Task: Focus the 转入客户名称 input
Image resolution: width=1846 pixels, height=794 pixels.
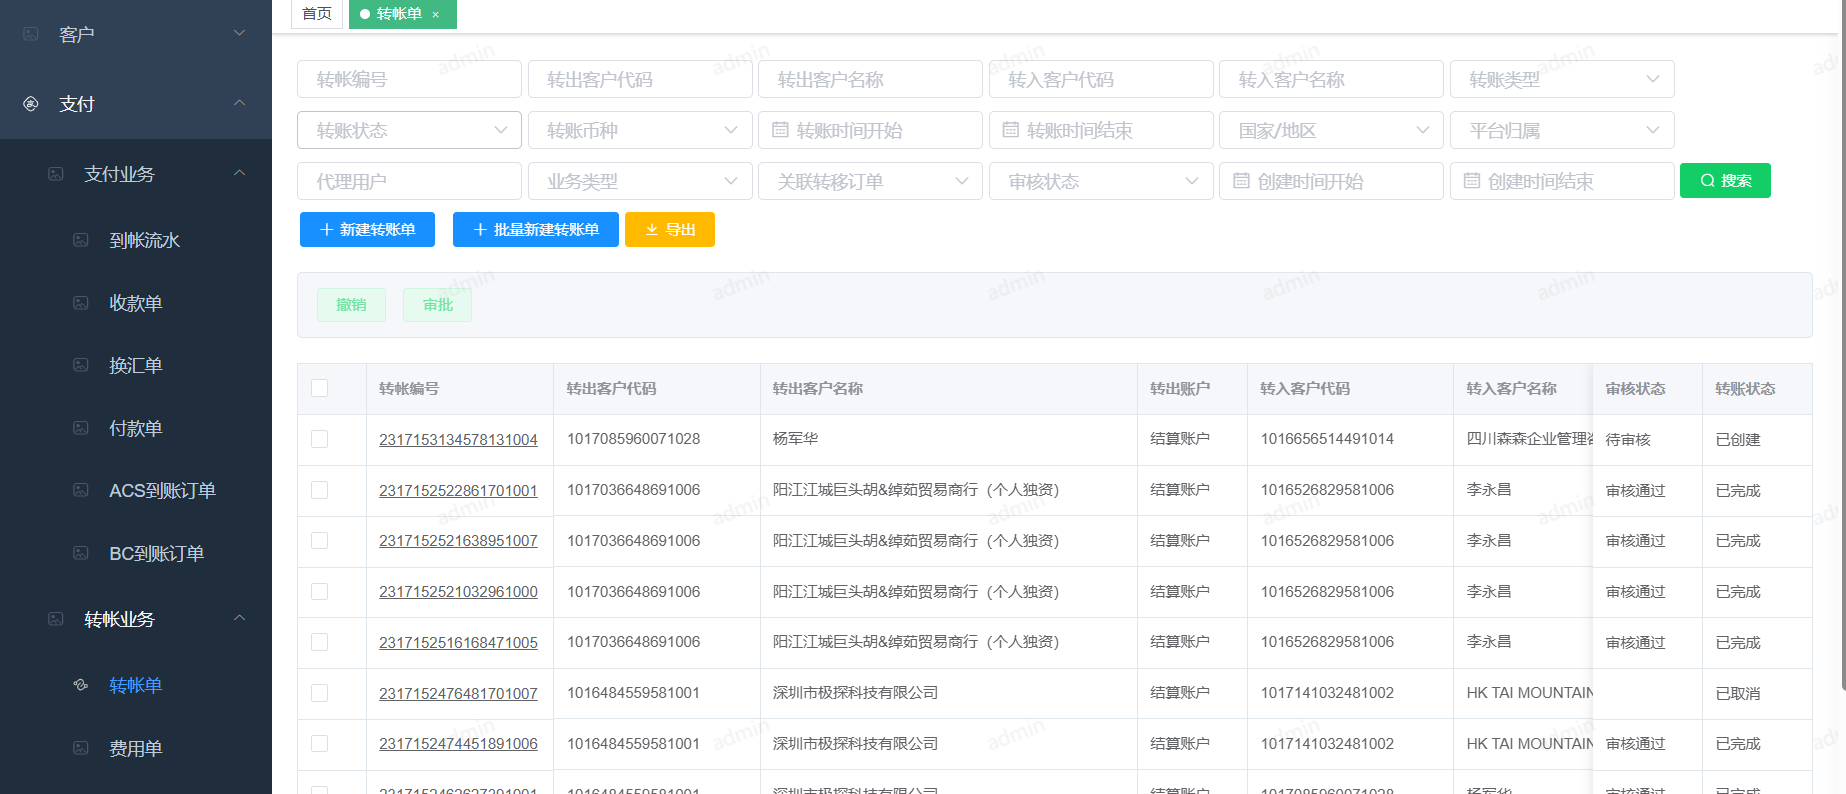Action: (1331, 79)
